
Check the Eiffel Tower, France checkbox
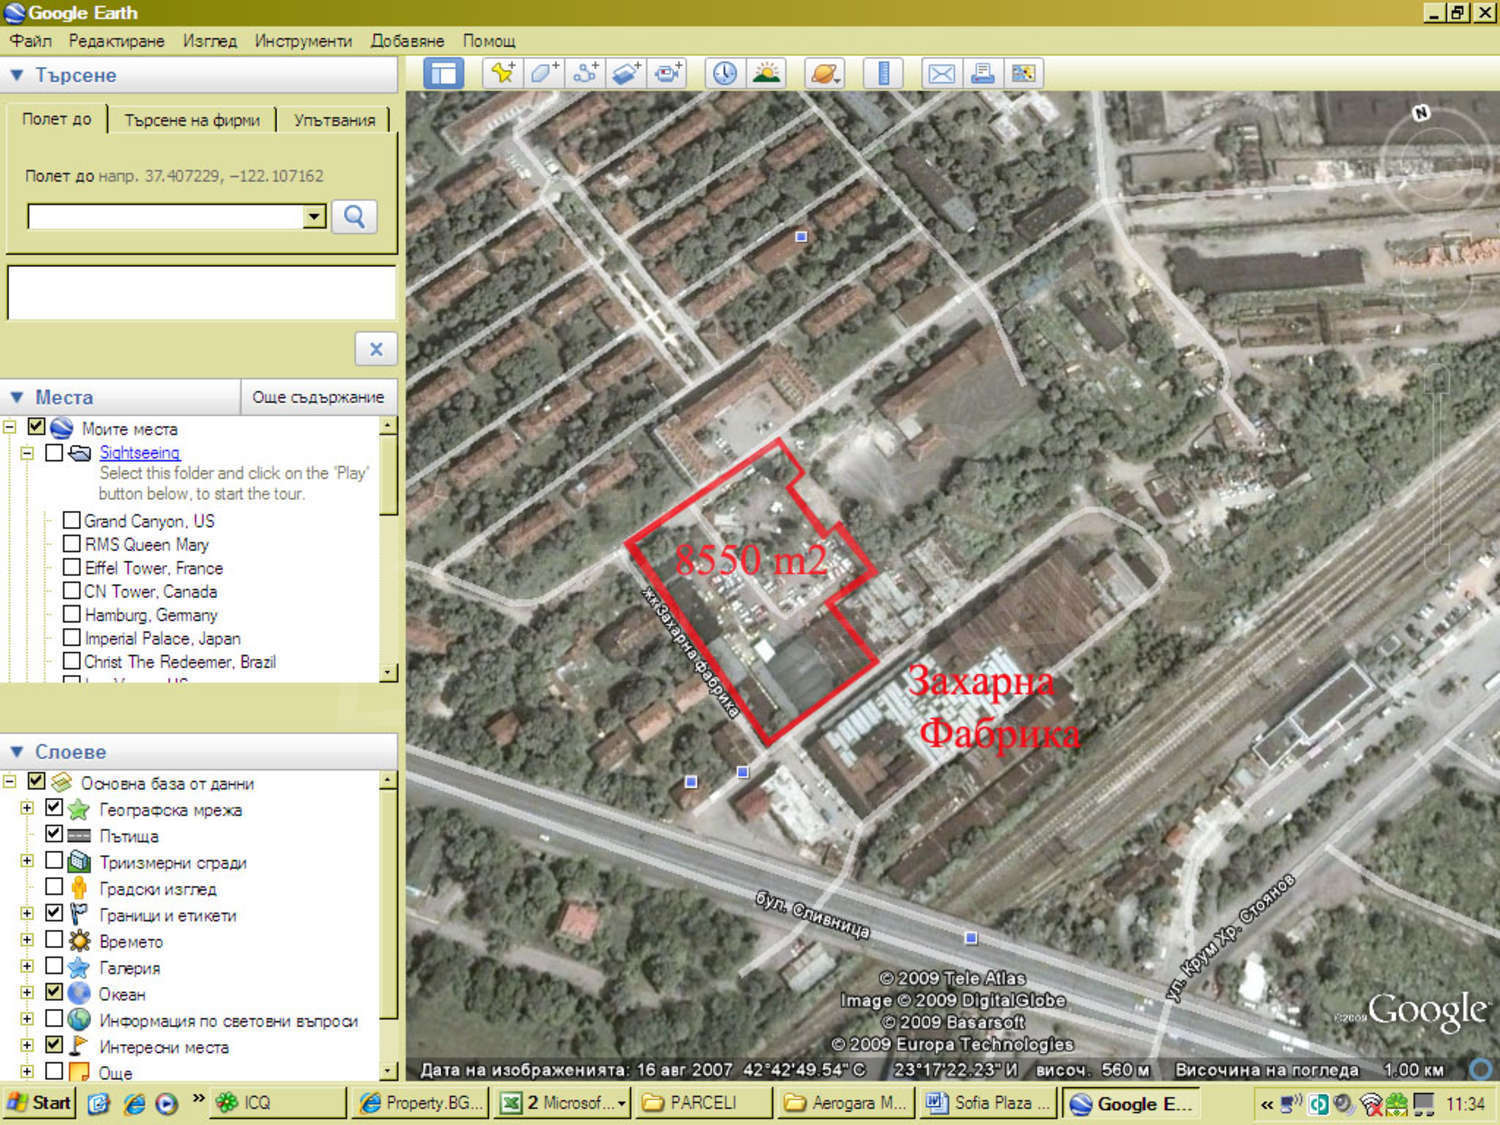coord(72,567)
